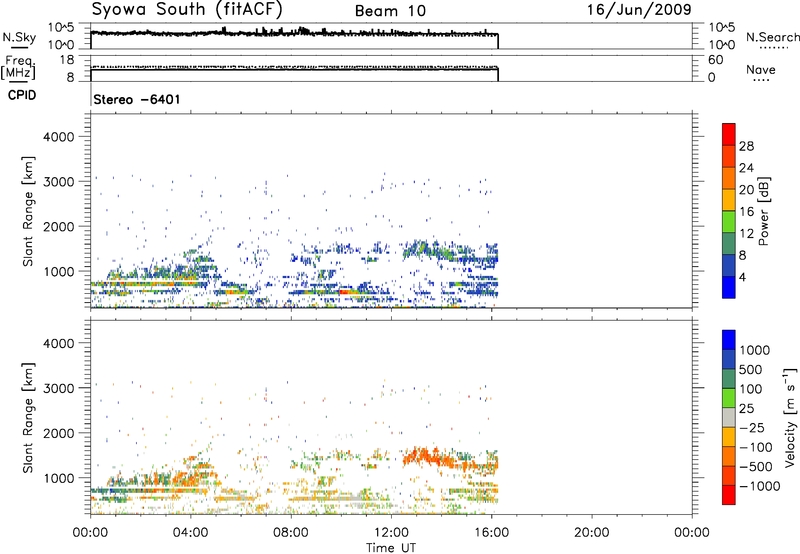
Task: Click the 16:00 time tick label
Action: click(491, 533)
